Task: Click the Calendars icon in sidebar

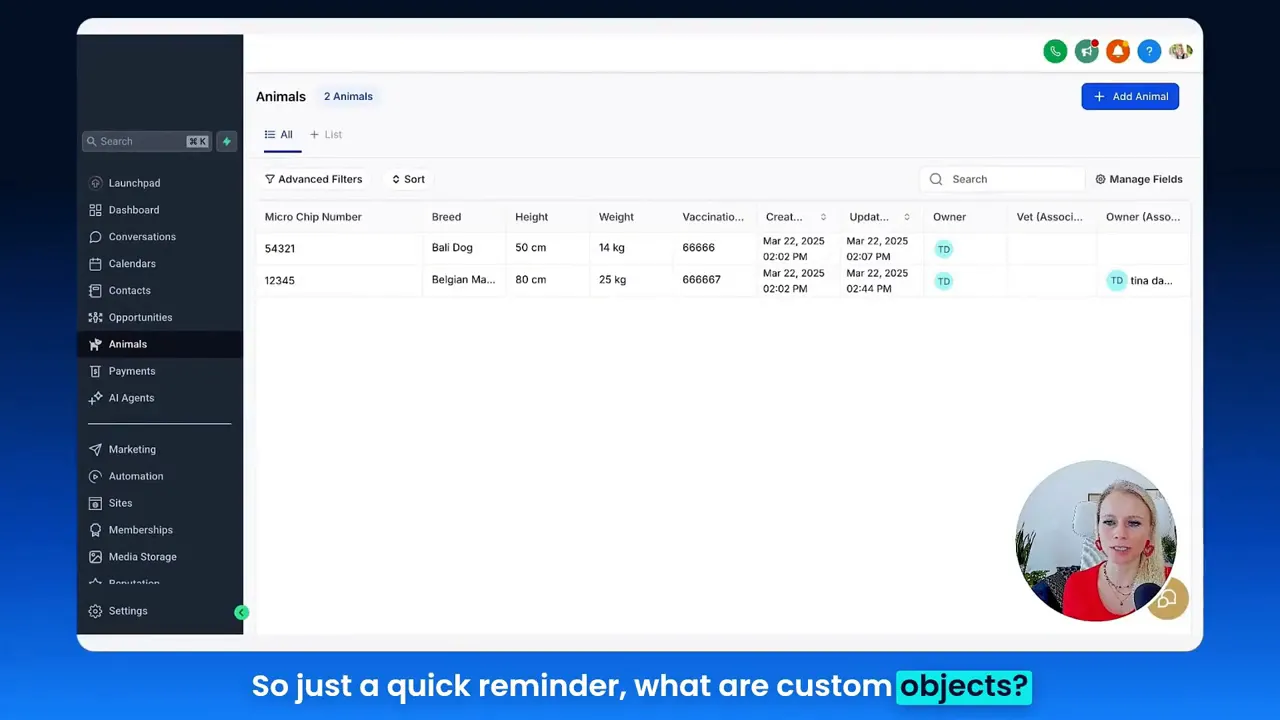Action: coord(95,264)
